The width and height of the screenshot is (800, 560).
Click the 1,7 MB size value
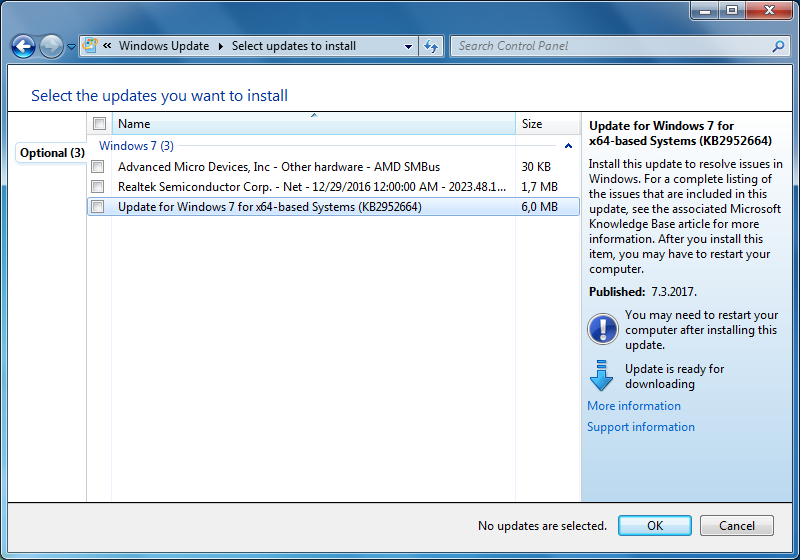point(539,187)
